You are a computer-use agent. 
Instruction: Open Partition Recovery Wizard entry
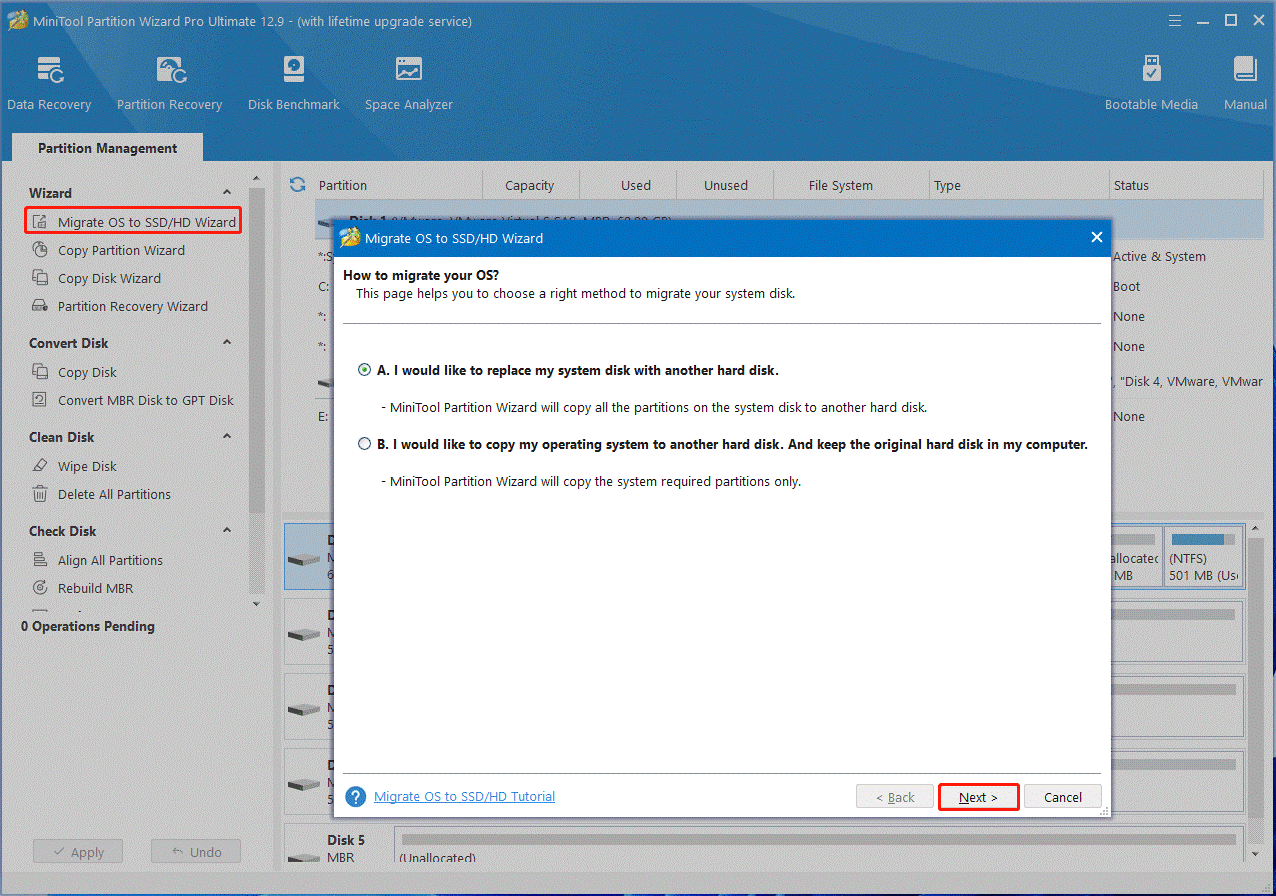[133, 306]
